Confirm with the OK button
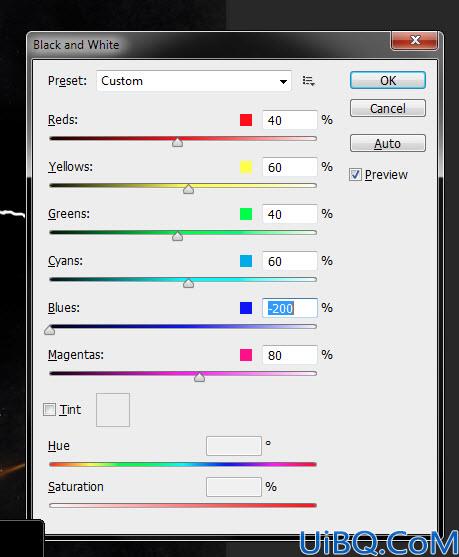Viewport: 459px width, 557px height. click(x=388, y=80)
